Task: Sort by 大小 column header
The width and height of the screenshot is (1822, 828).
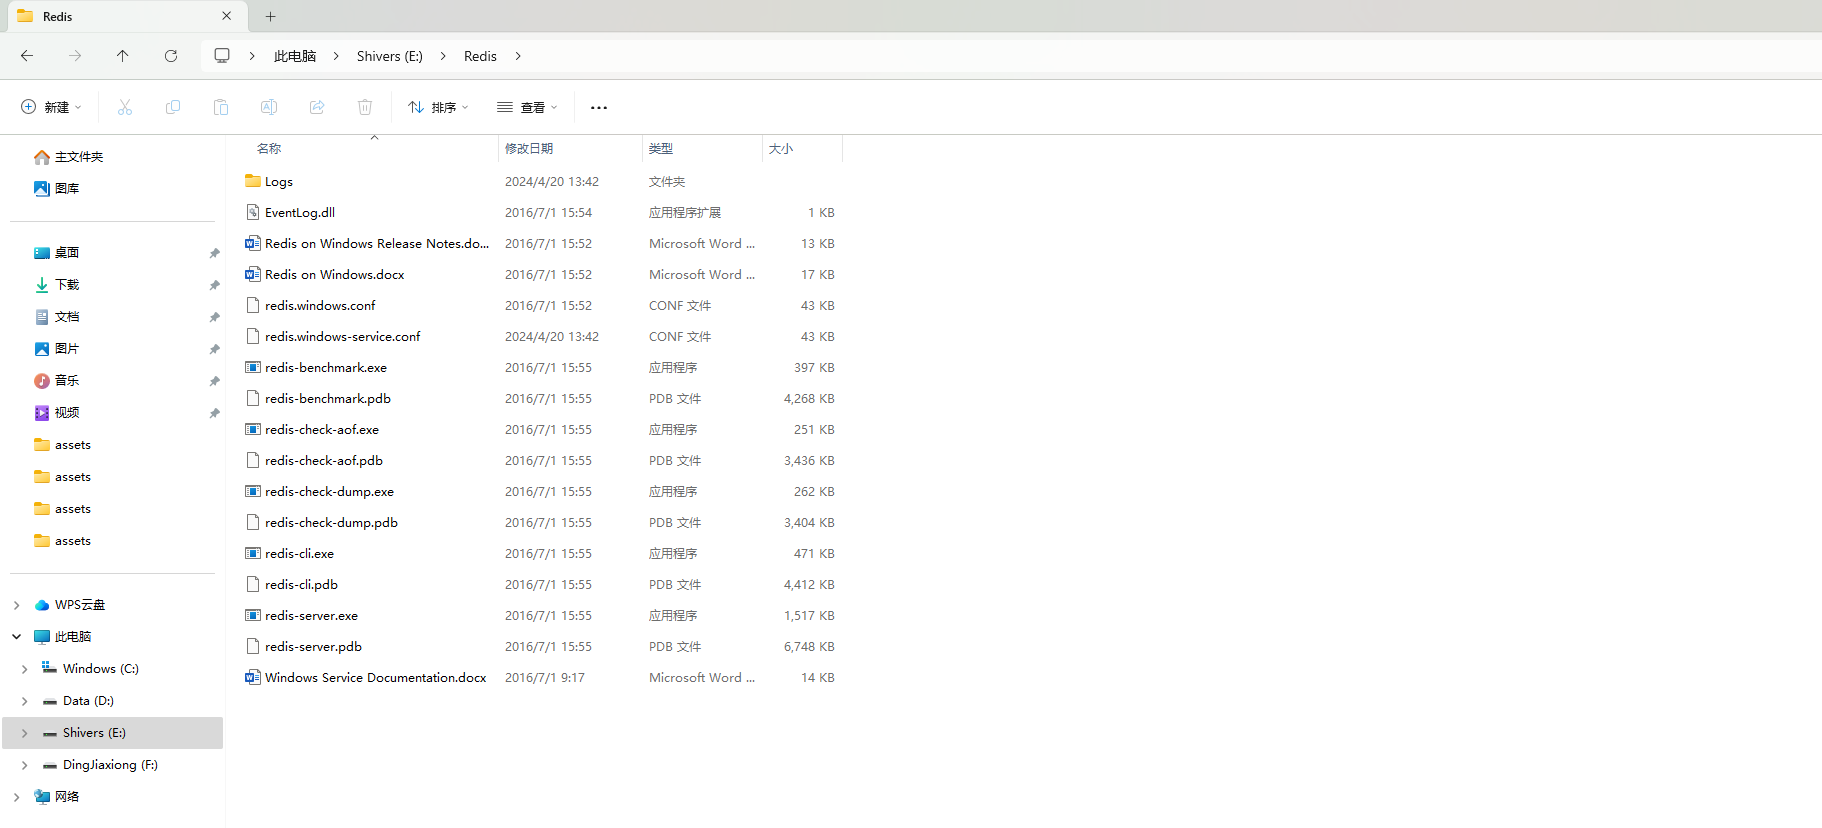Action: coord(781,148)
